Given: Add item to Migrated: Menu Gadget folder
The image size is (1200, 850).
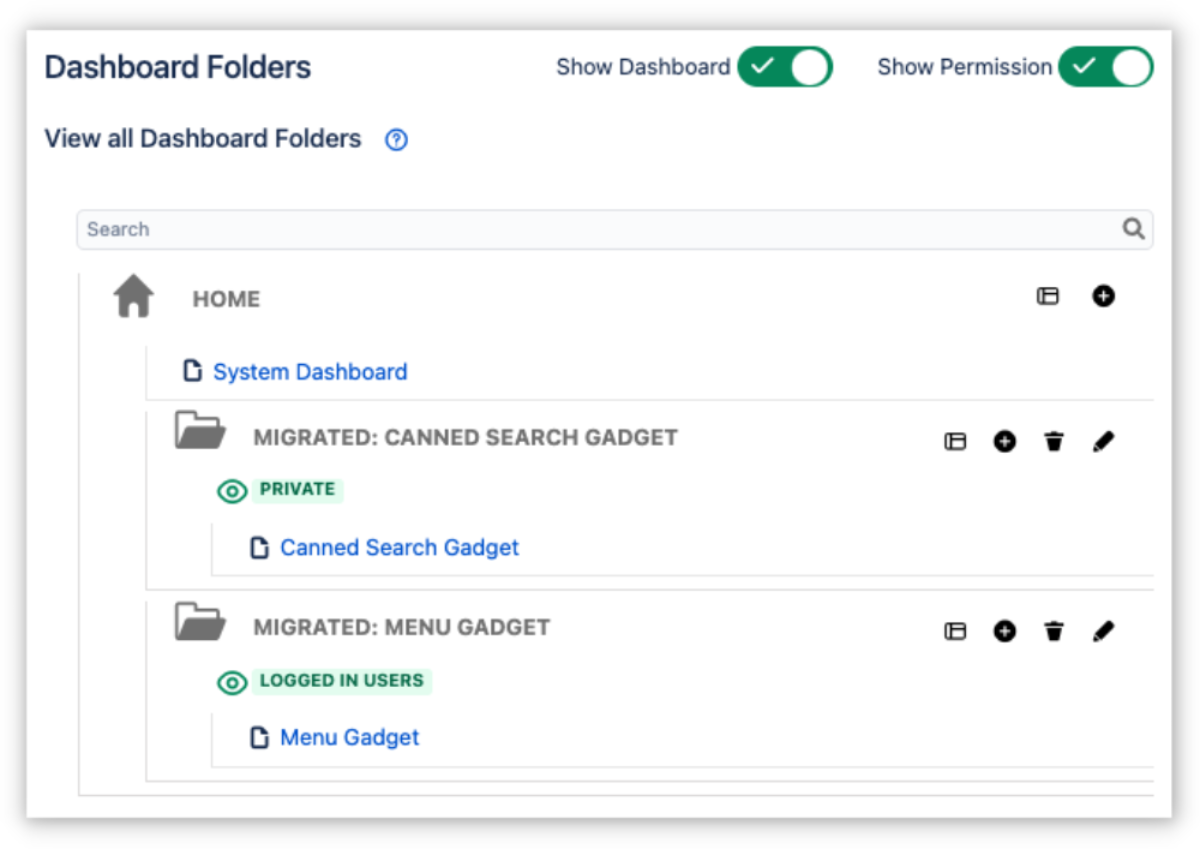Looking at the screenshot, I should [x=1004, y=631].
